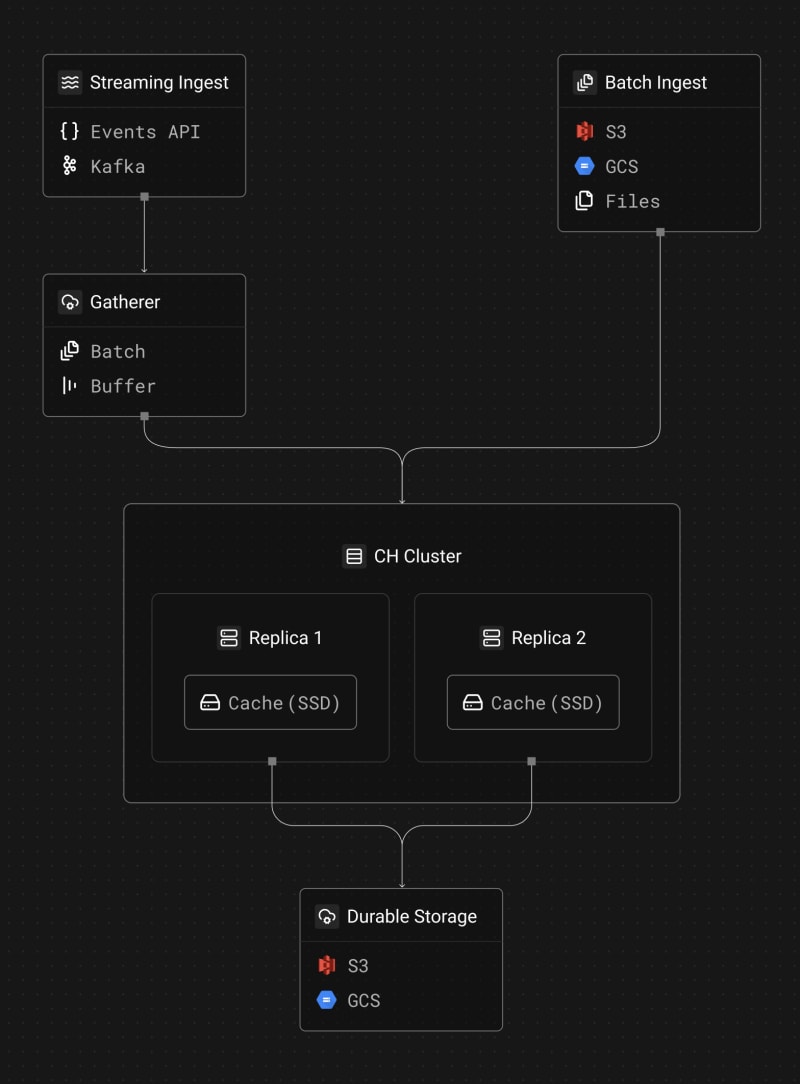800x1084 pixels.
Task: Click the CH Cluster database icon
Action: click(353, 556)
